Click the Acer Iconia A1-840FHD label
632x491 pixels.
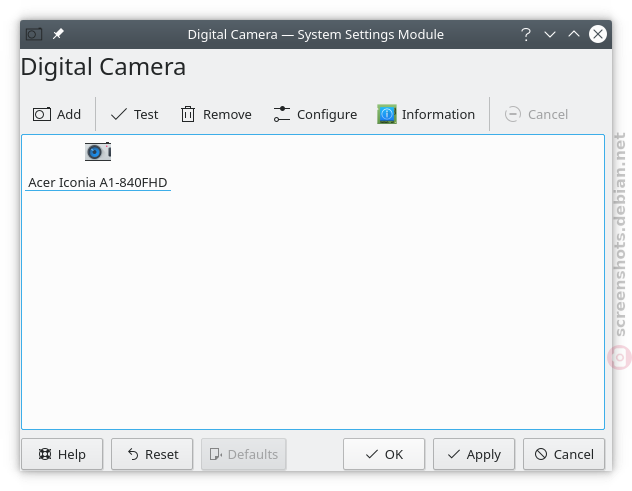[x=98, y=183]
